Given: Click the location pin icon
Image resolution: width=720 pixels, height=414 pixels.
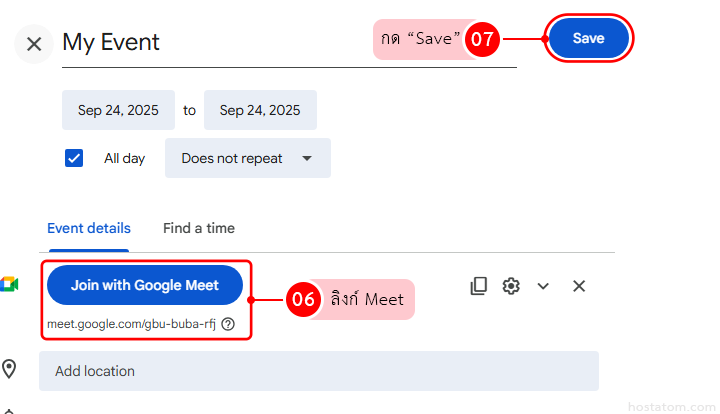Looking at the screenshot, I should coord(10,370).
